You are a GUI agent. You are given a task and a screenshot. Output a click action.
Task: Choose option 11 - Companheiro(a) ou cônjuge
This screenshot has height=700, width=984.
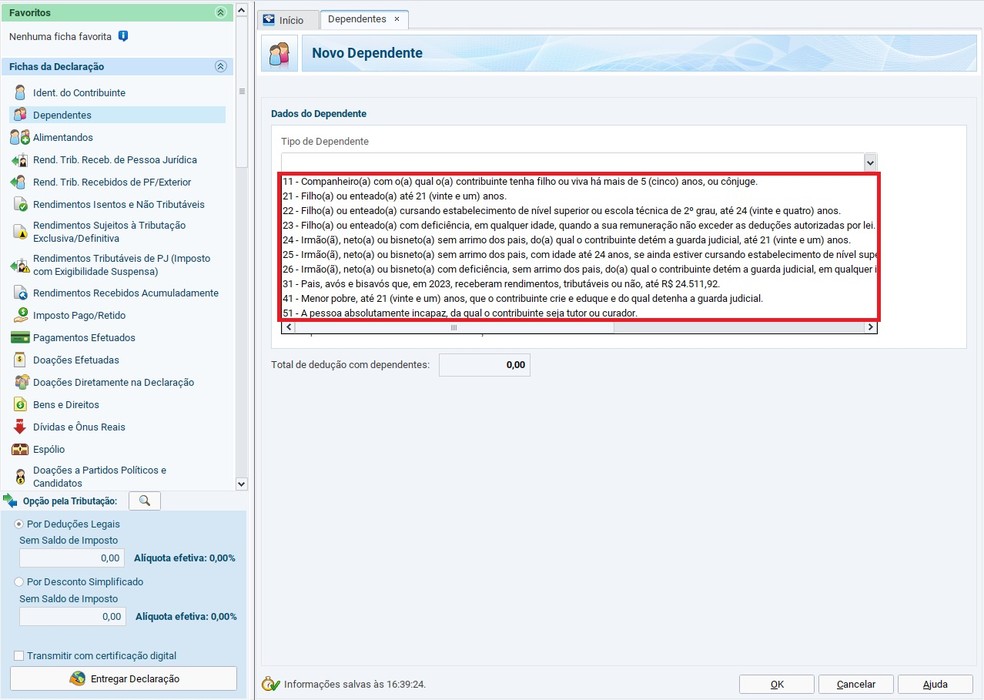coord(579,181)
